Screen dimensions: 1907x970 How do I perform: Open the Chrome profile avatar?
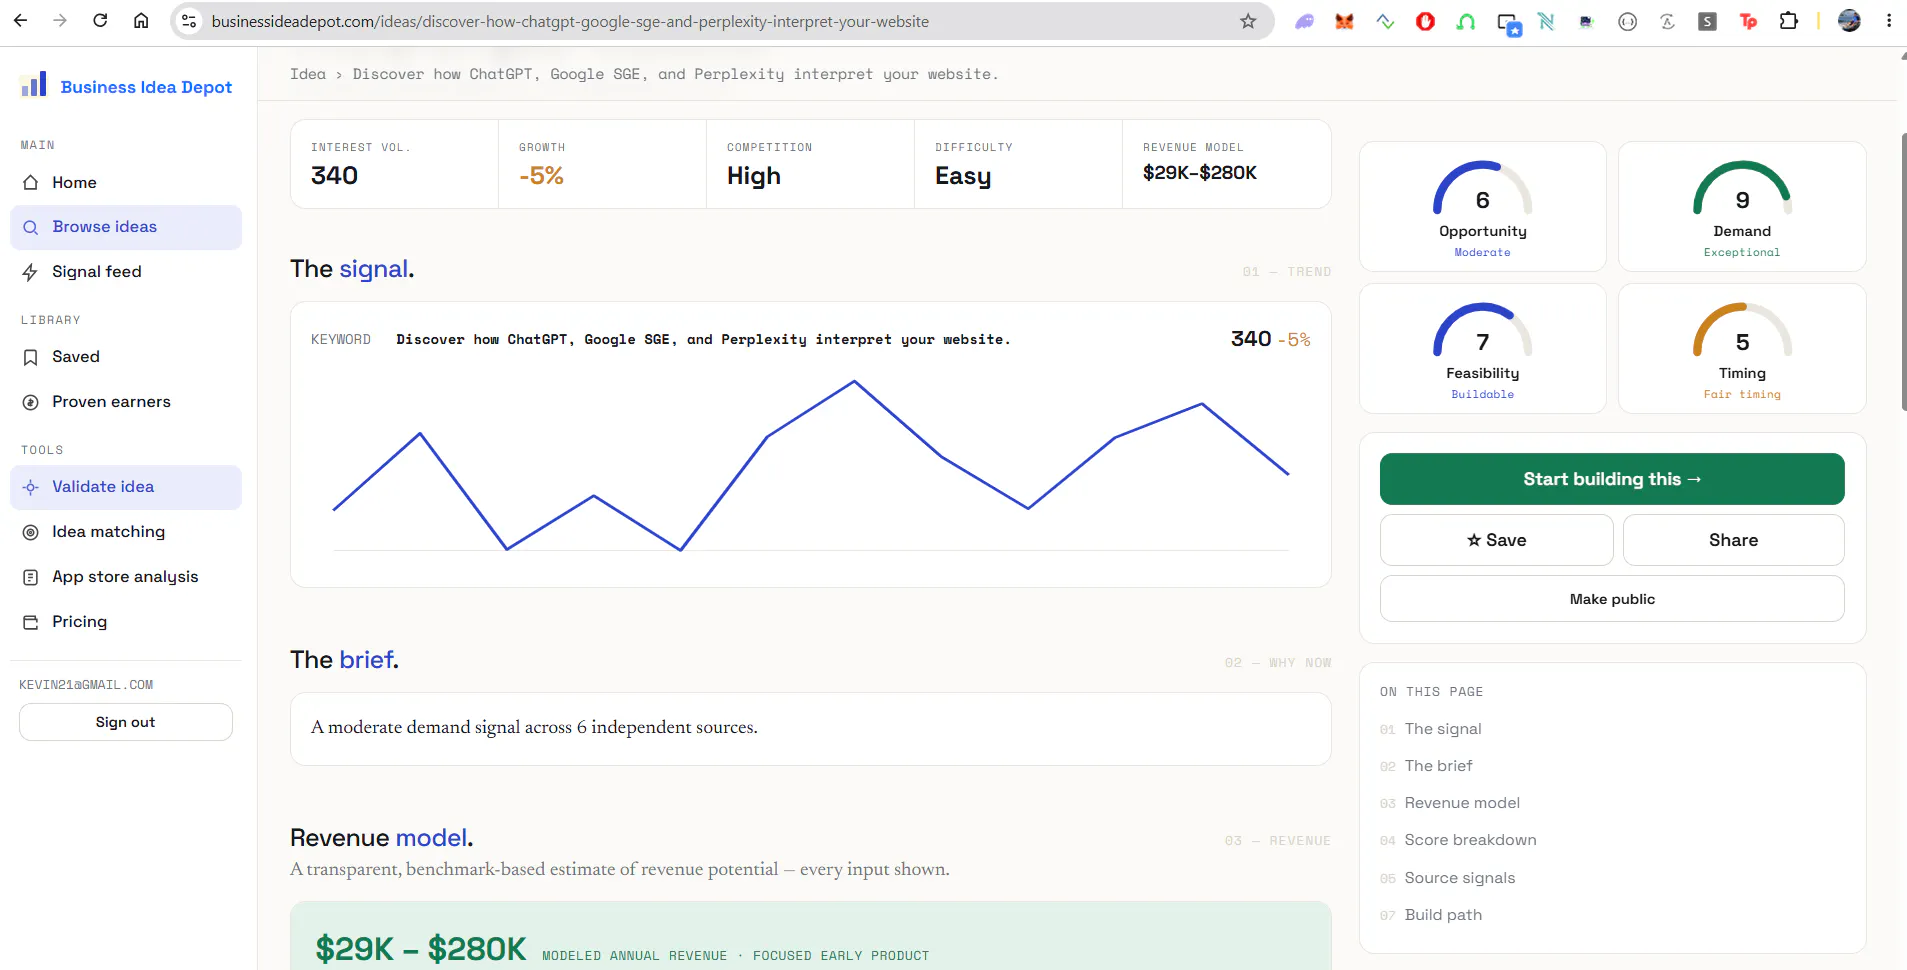tap(1849, 21)
